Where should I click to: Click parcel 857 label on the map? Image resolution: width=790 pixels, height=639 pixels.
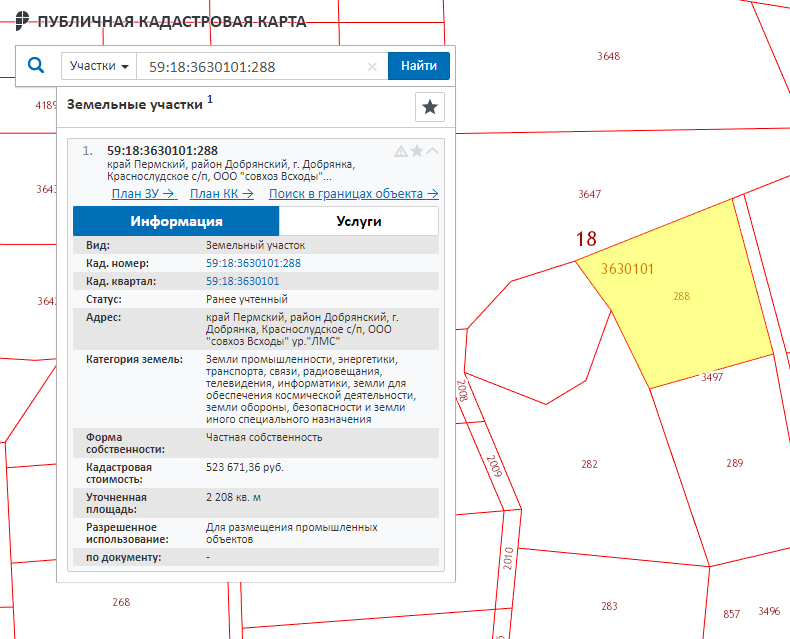tap(732, 614)
